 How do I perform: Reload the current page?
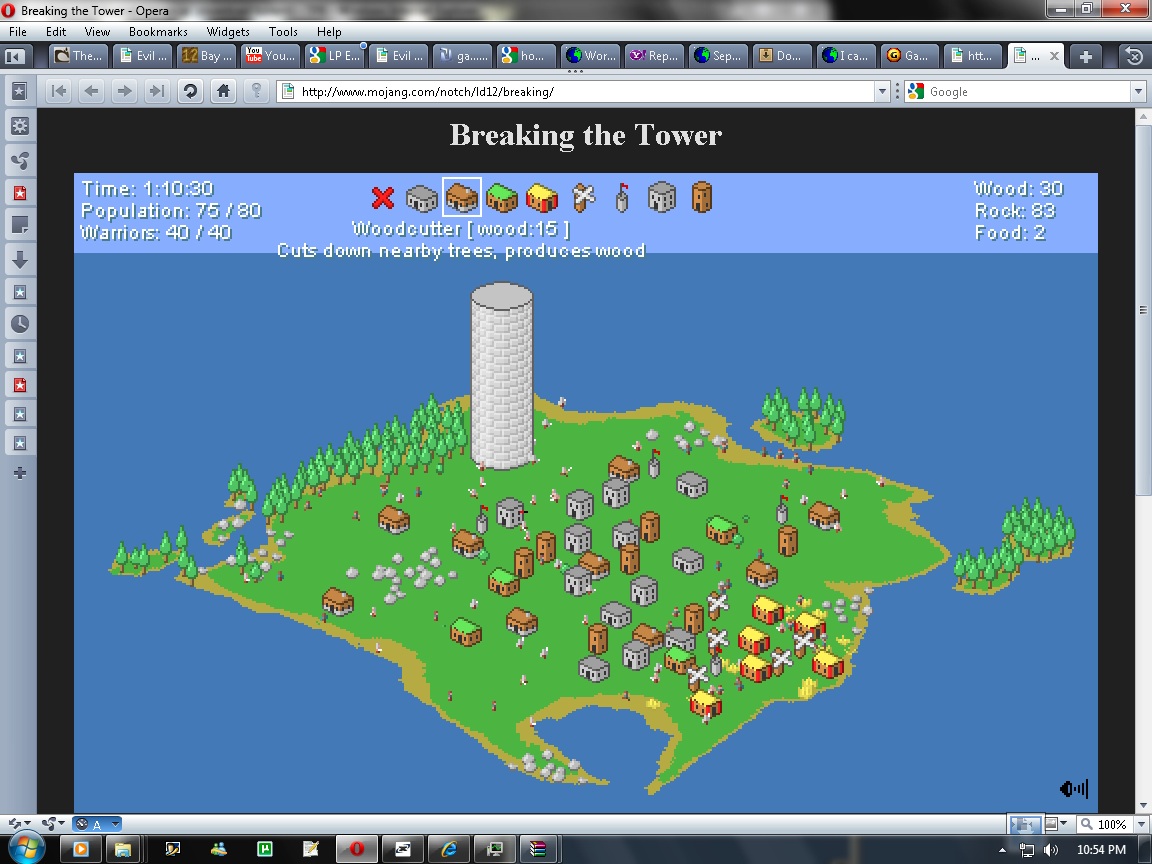pyautogui.click(x=189, y=92)
